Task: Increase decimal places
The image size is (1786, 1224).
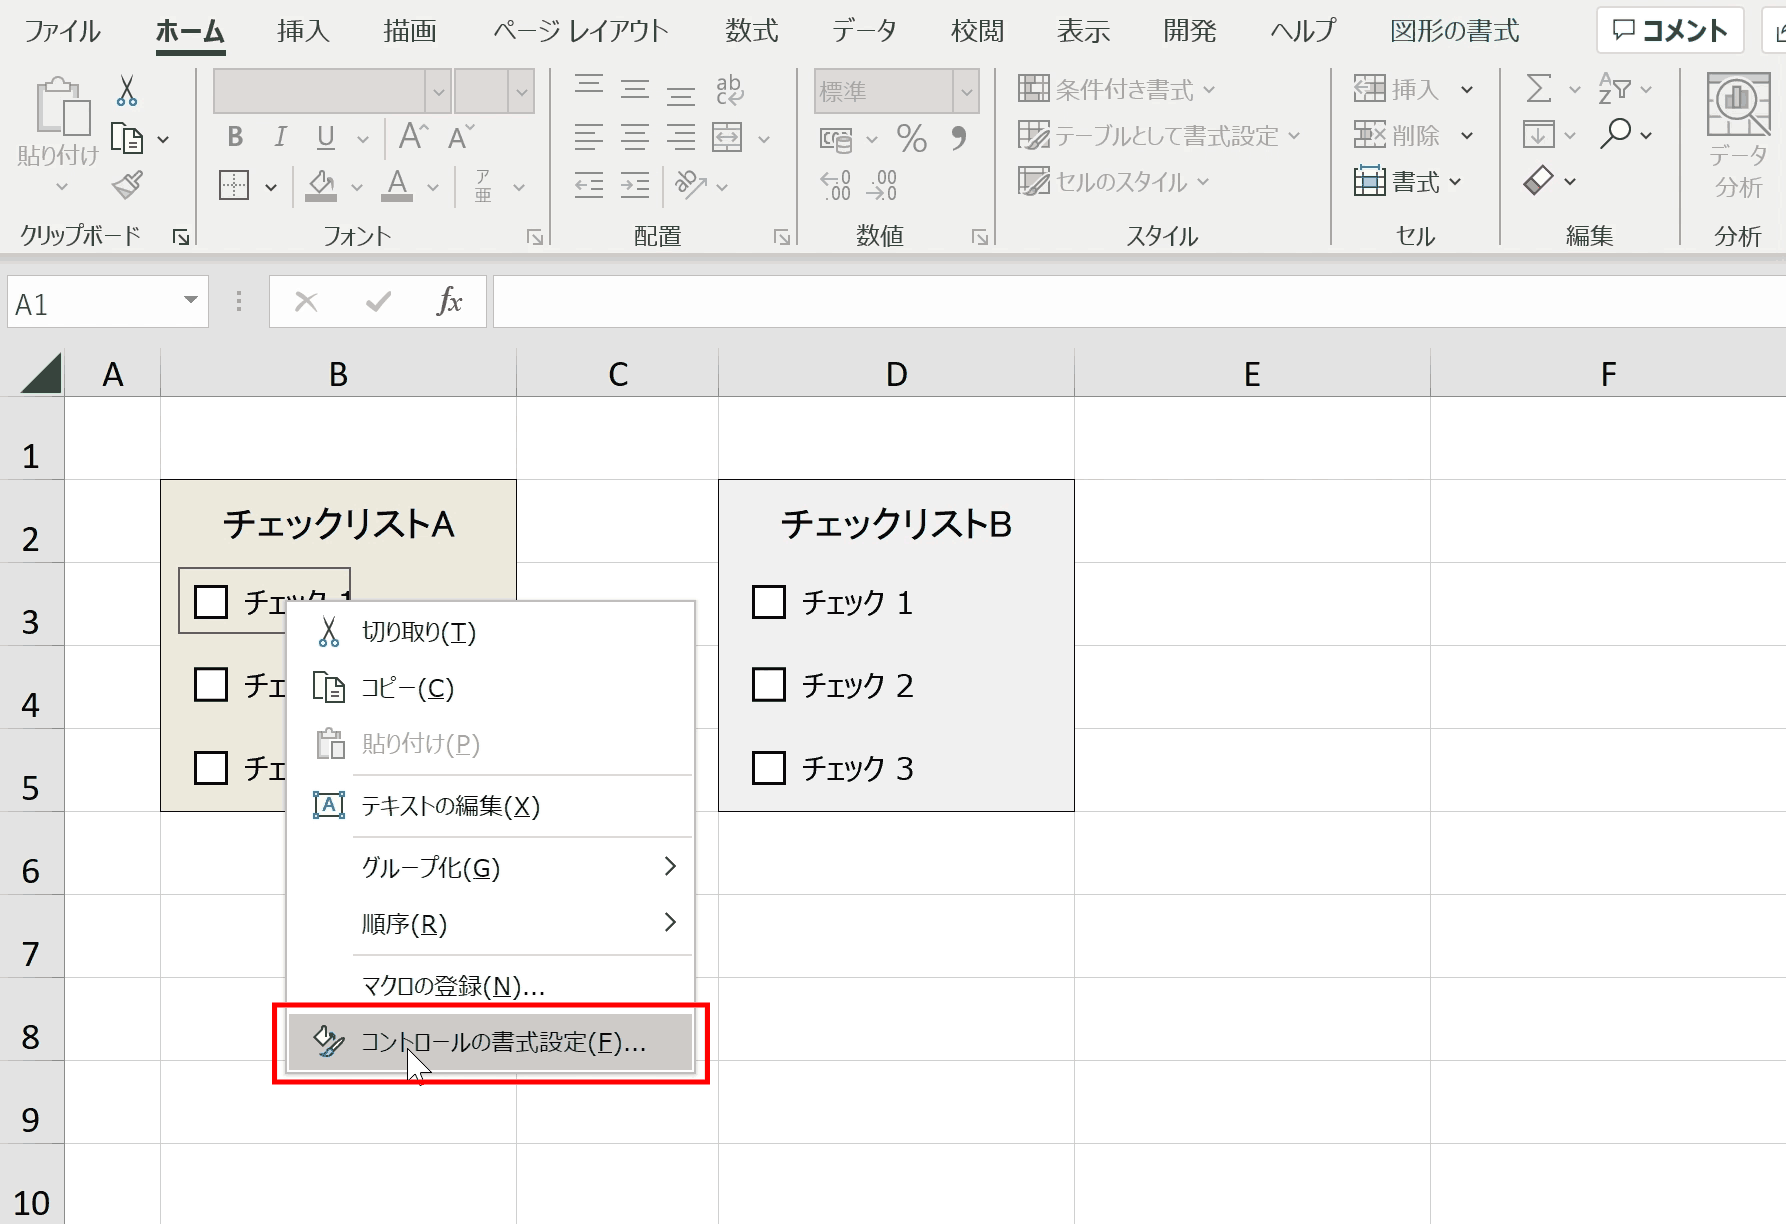Action: click(836, 185)
